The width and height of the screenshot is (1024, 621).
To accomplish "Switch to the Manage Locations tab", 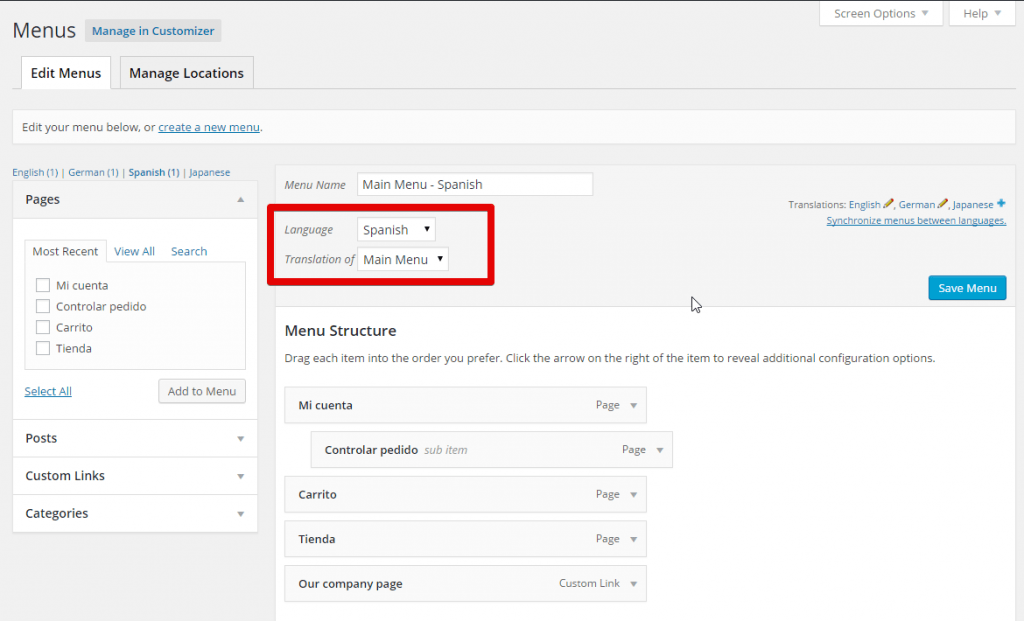I will [186, 72].
